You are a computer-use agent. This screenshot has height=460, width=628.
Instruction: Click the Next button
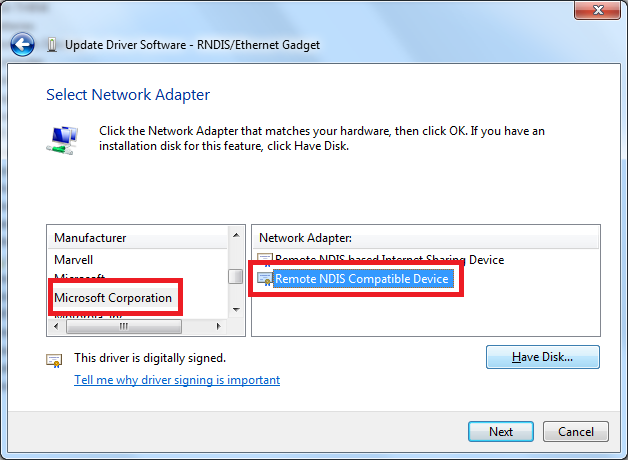tap(501, 432)
